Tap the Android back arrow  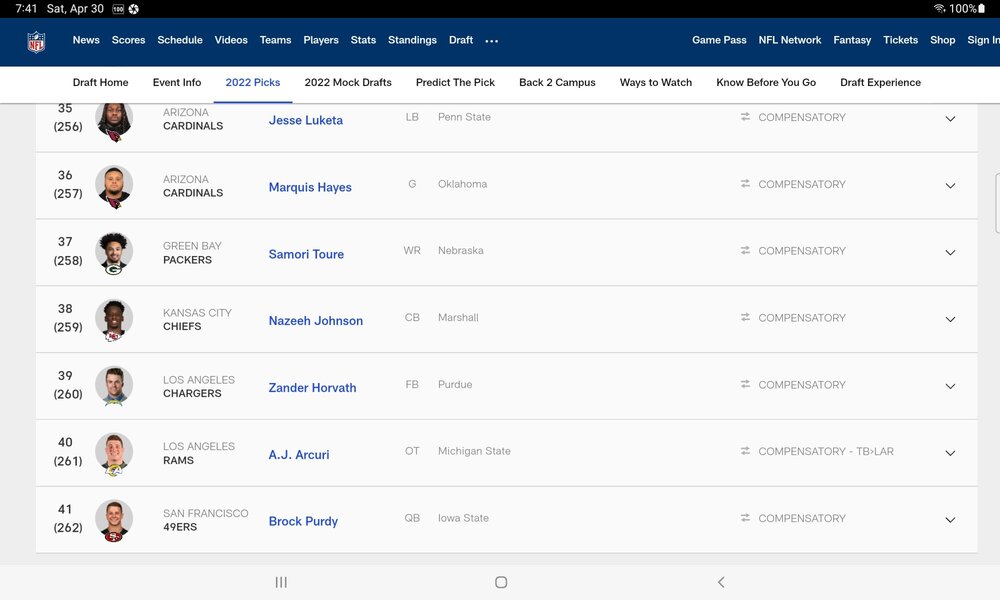coord(721,582)
